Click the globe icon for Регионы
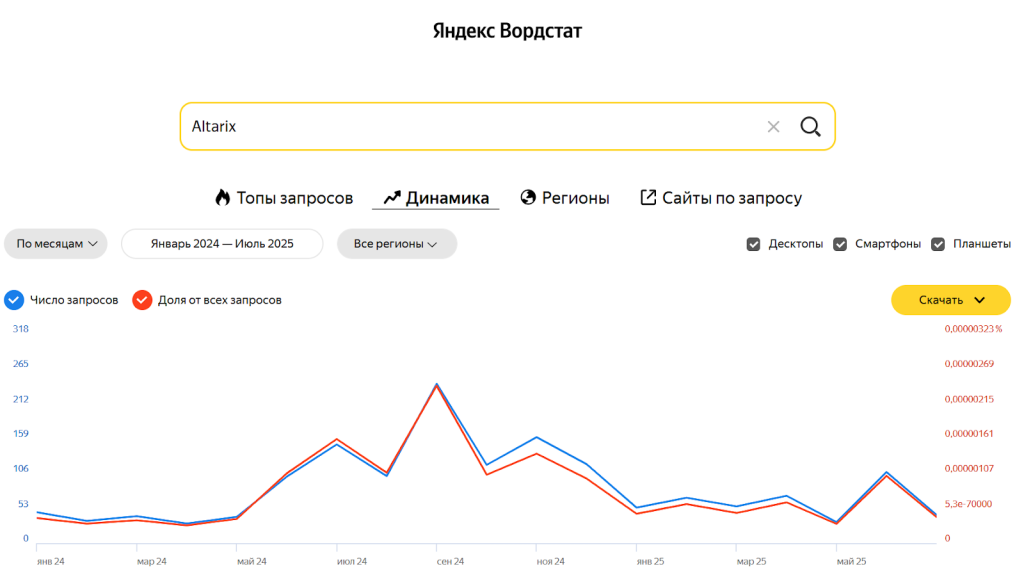This screenshot has width=1024, height=577. tap(529, 198)
